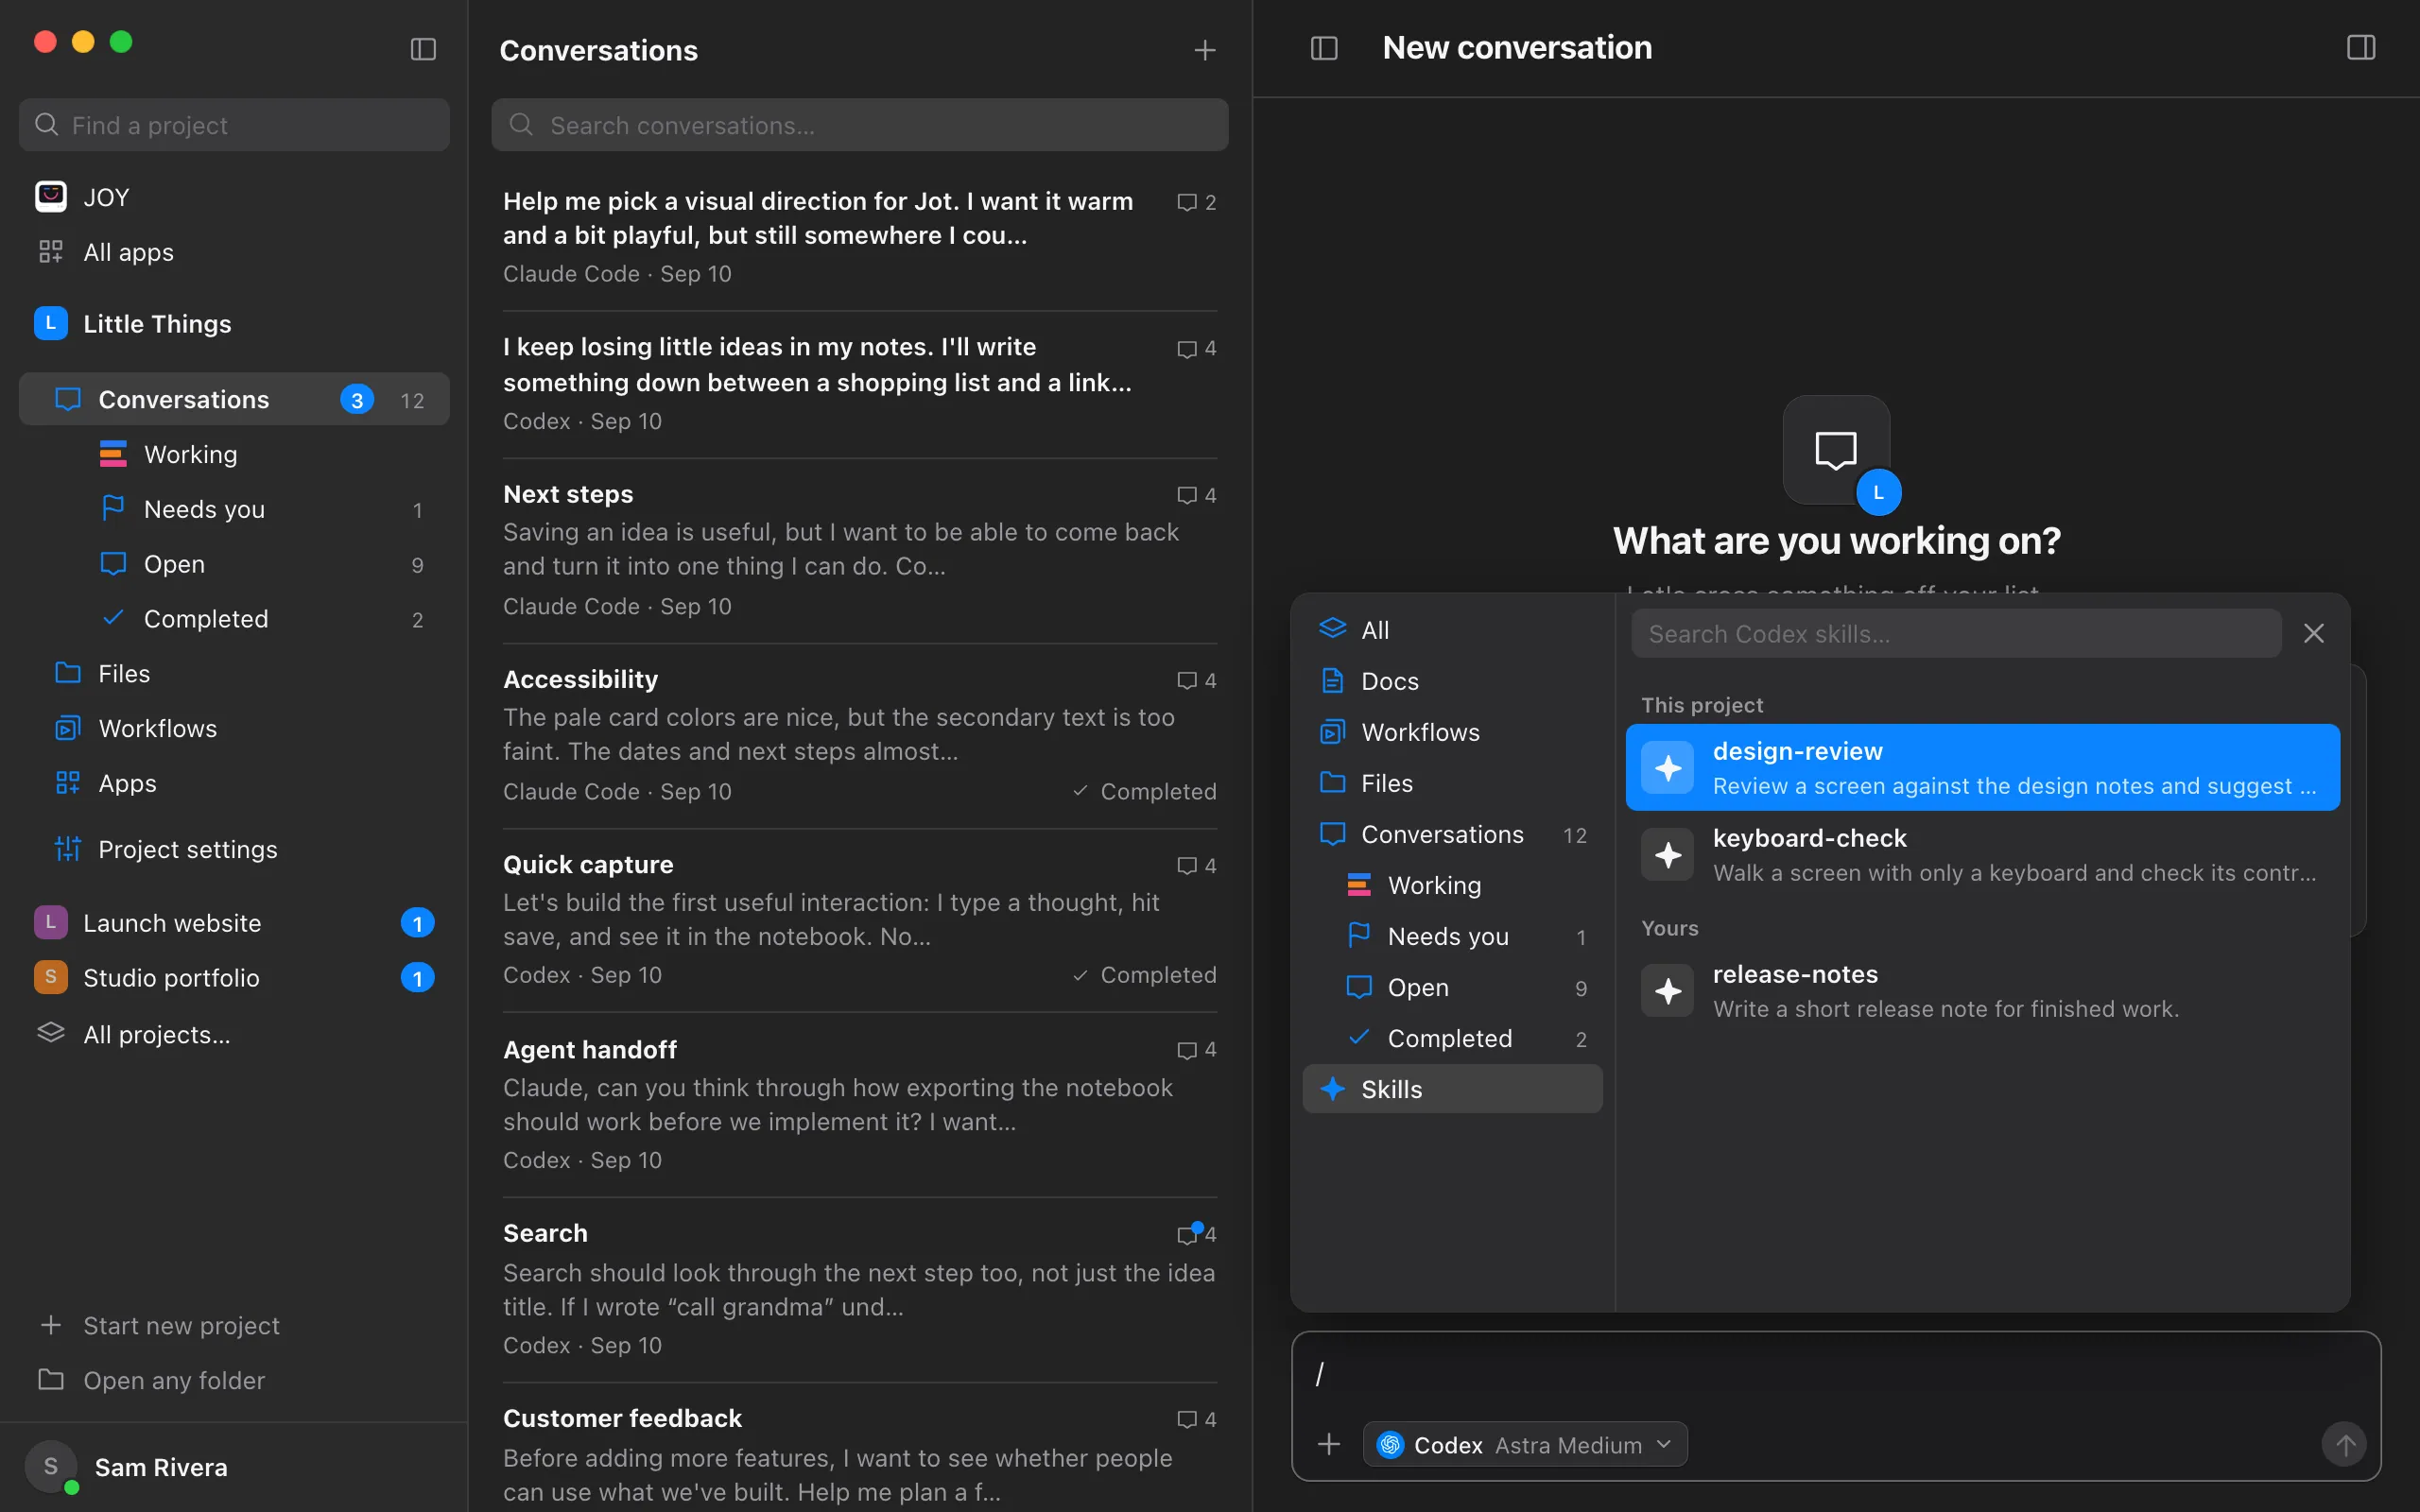This screenshot has width=2420, height=1512.
Task: Open the Search conversation with unread dot
Action: click(859, 1289)
